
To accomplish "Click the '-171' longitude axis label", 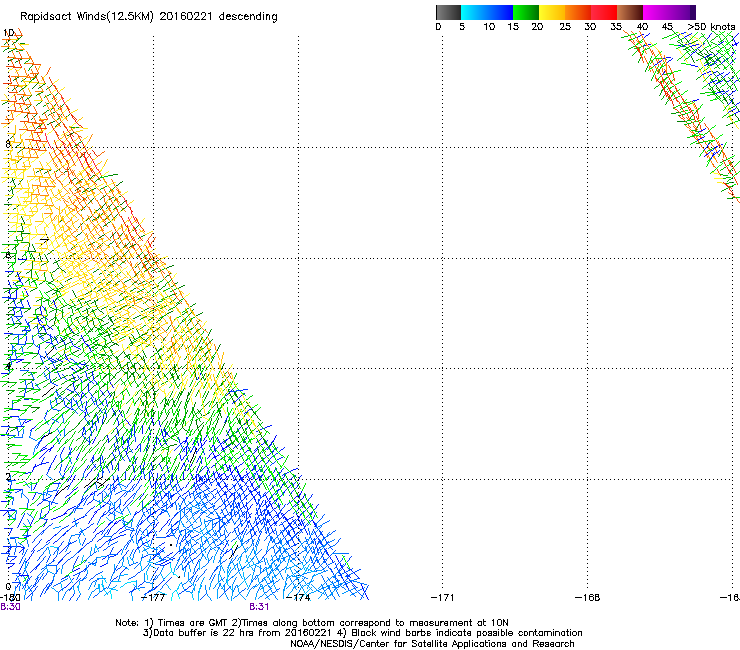I will point(442,598).
